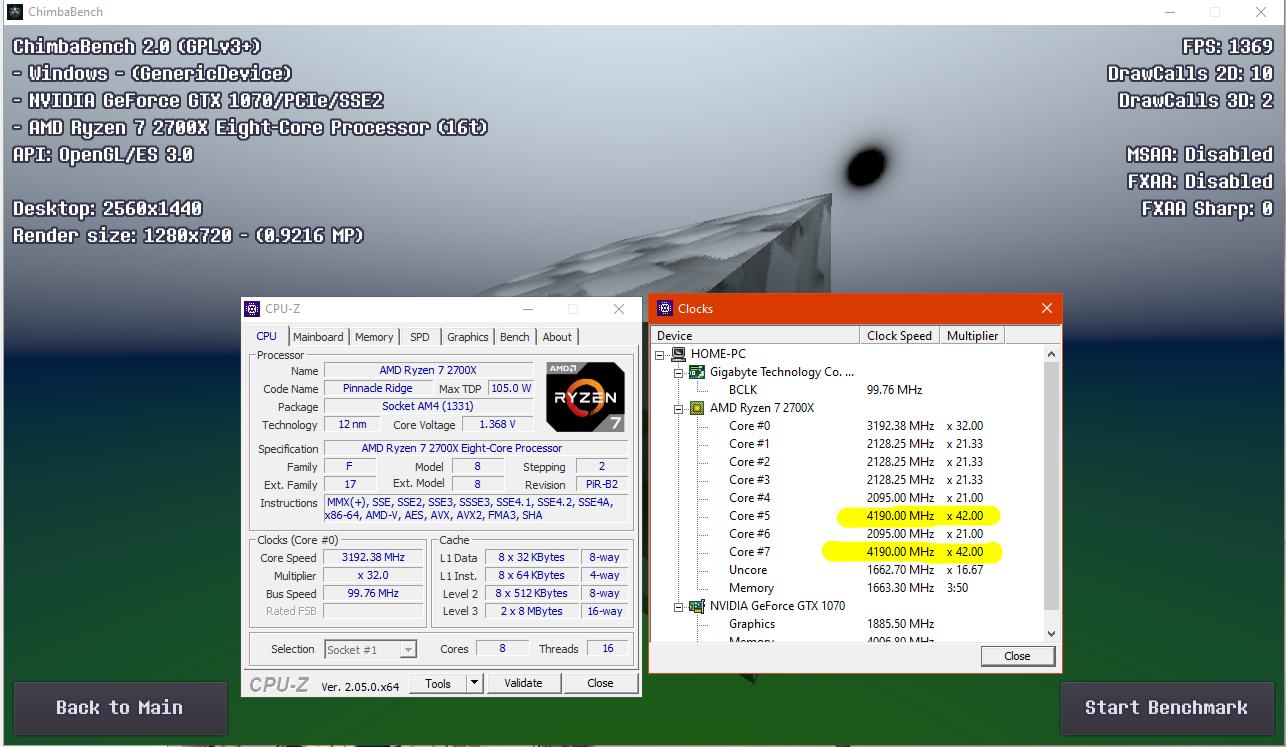Select the Uncore row
Viewport: 1286px width, 747px height.
(x=848, y=570)
